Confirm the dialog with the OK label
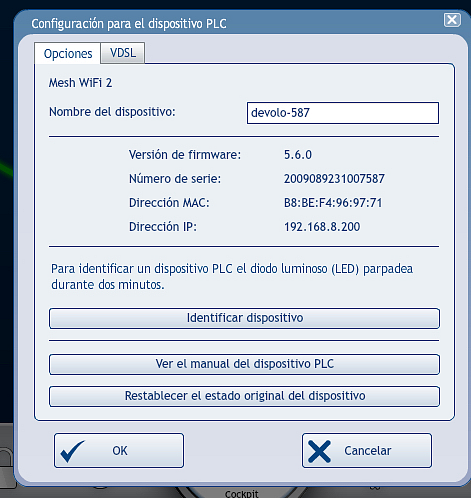This screenshot has height=498, width=471. coord(120,451)
